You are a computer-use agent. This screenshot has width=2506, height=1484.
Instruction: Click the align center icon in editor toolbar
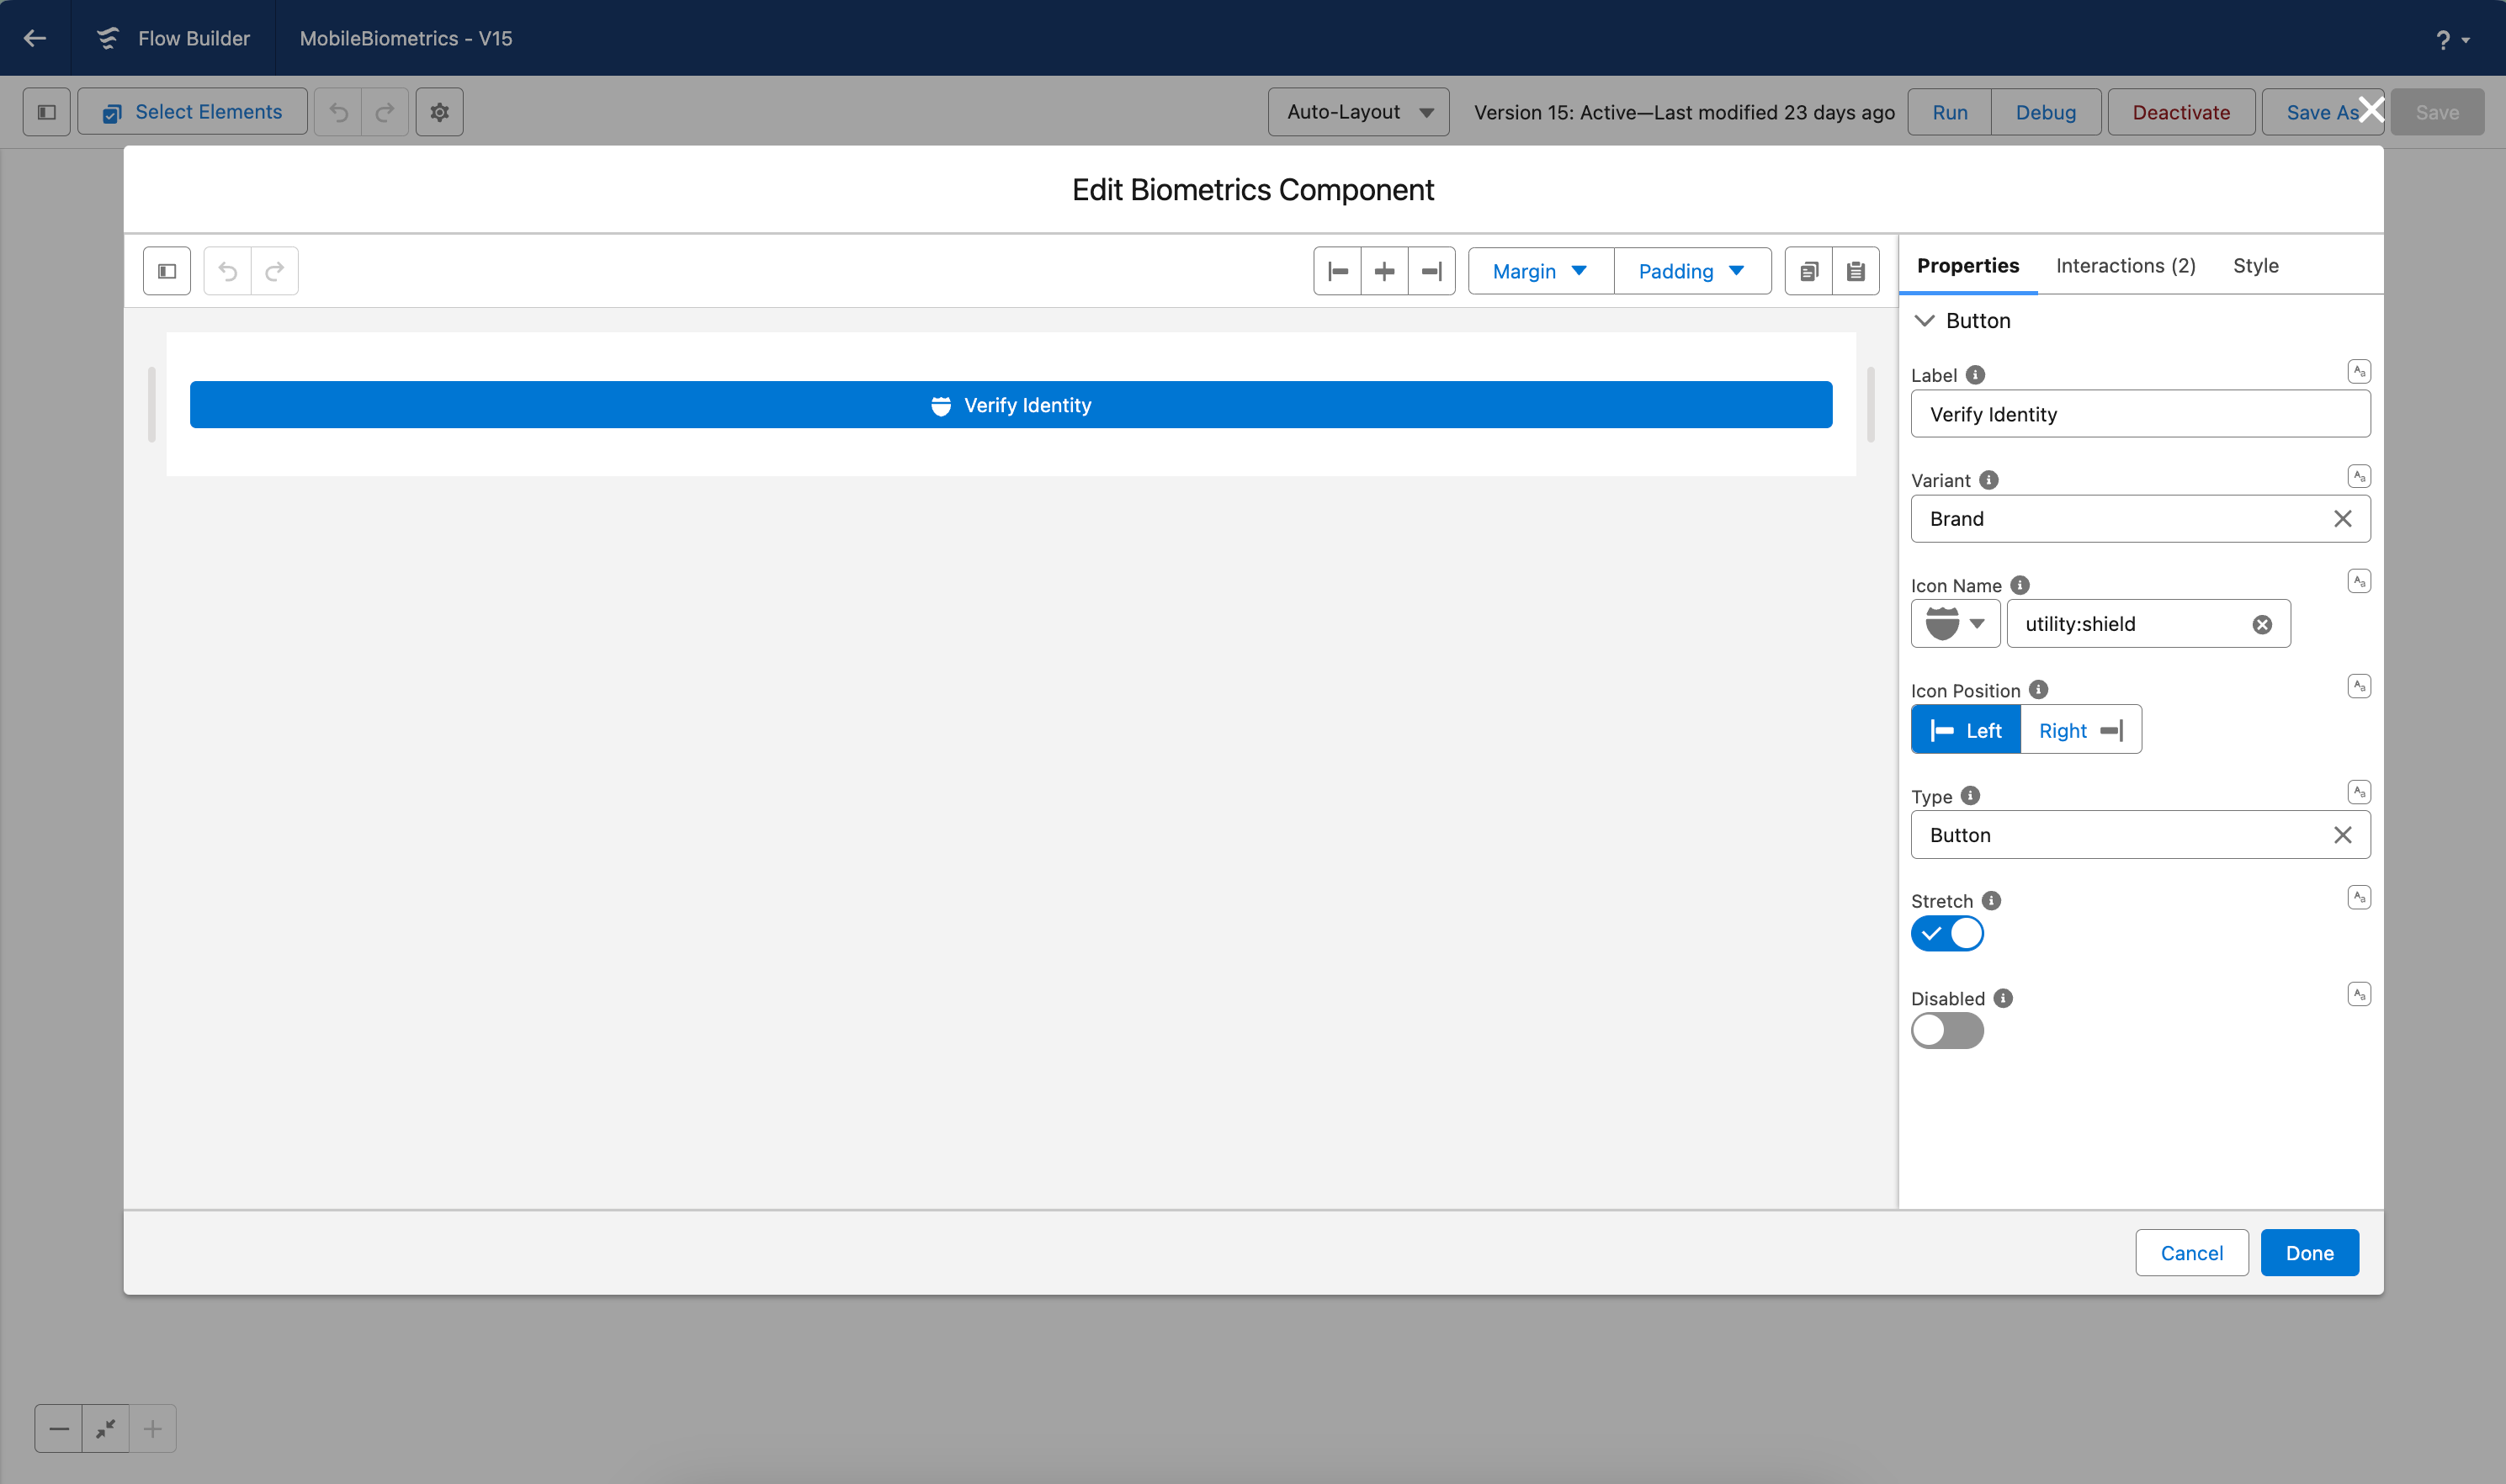pos(1384,271)
